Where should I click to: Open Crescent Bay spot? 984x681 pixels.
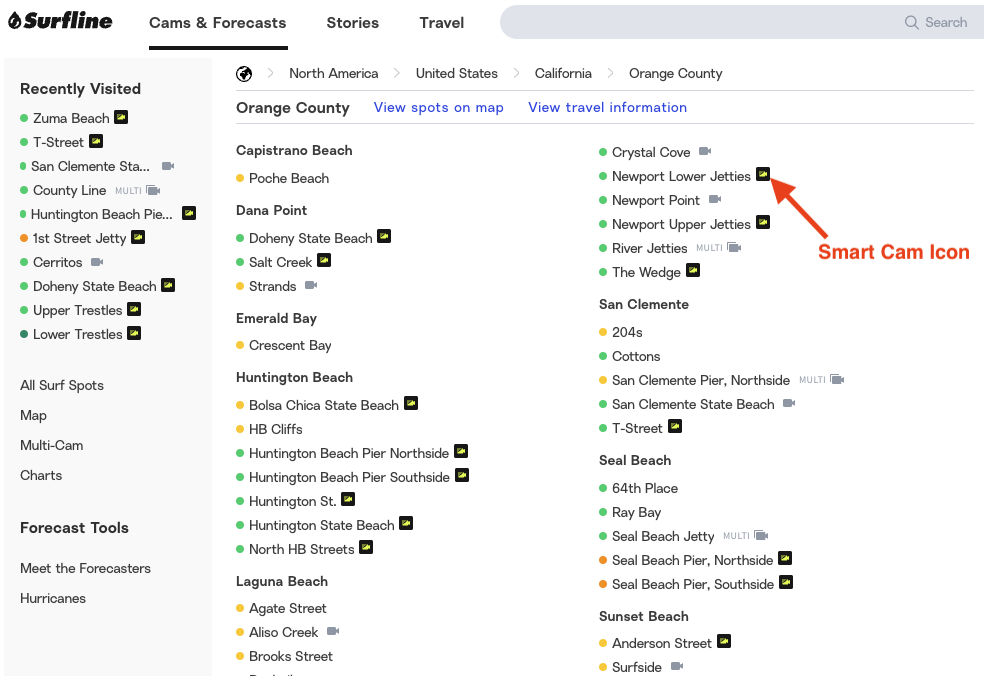coord(290,346)
